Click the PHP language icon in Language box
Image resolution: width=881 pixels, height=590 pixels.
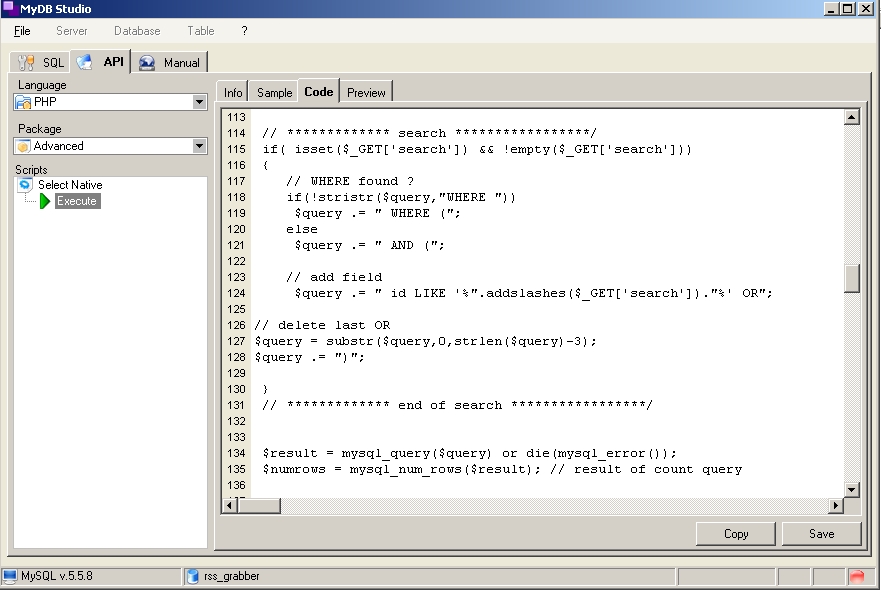pyautogui.click(x=23, y=102)
